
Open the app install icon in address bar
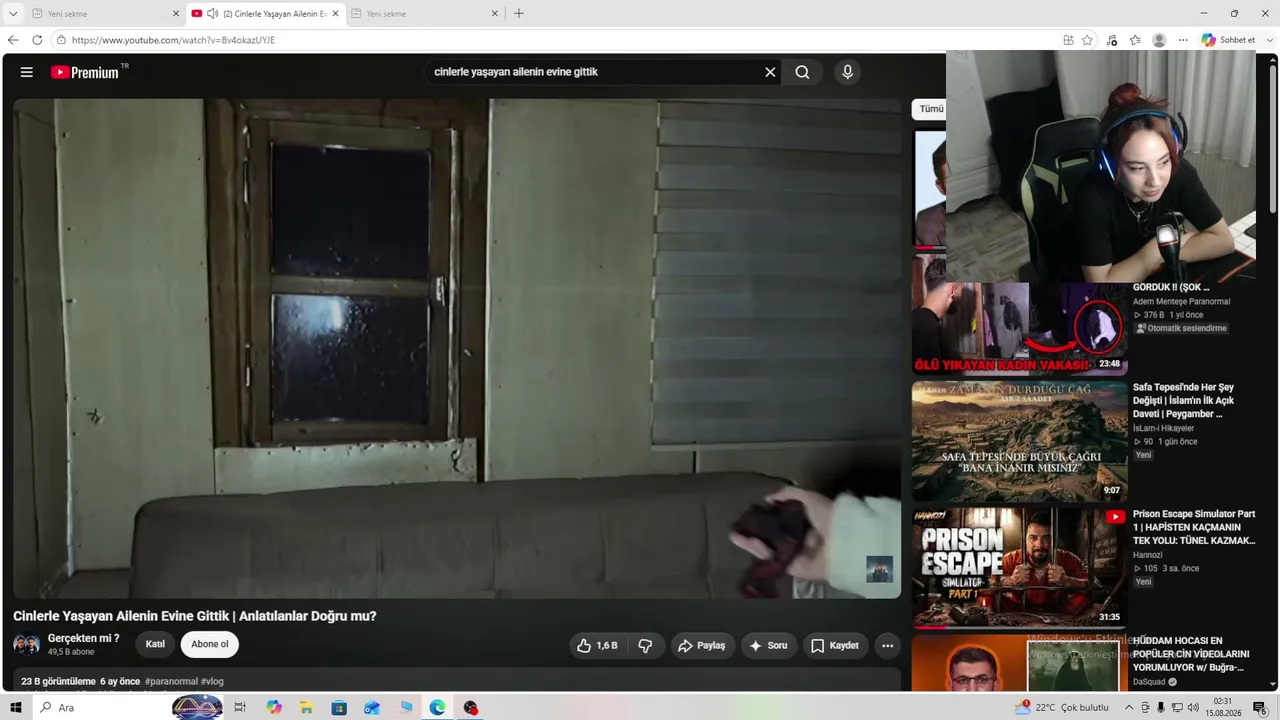tap(1068, 40)
